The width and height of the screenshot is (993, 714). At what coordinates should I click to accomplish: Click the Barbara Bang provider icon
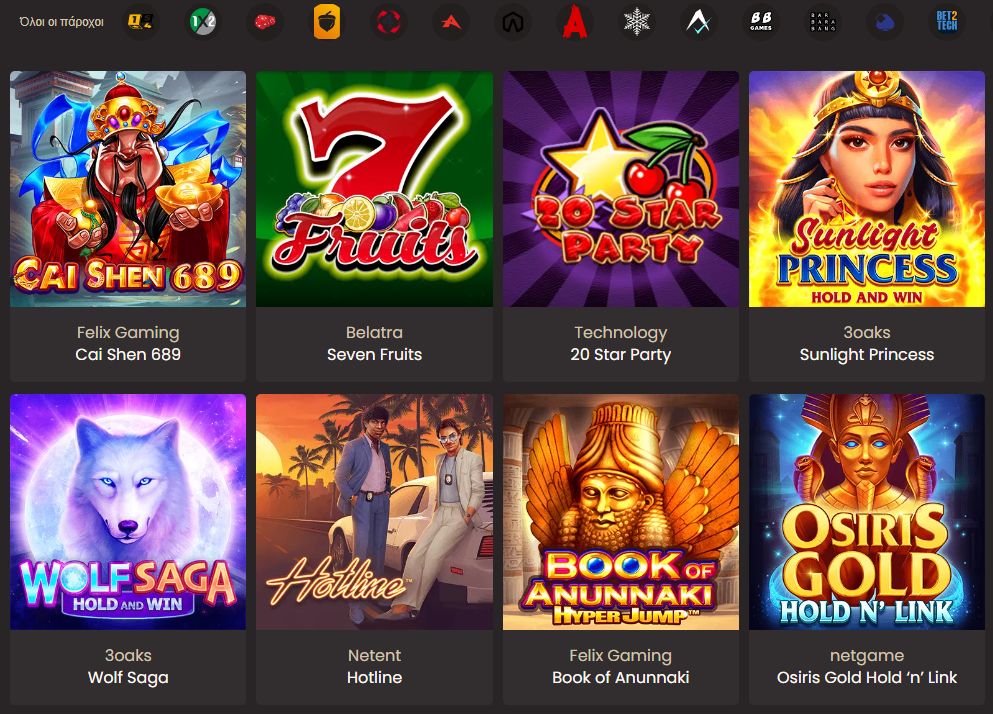point(823,21)
